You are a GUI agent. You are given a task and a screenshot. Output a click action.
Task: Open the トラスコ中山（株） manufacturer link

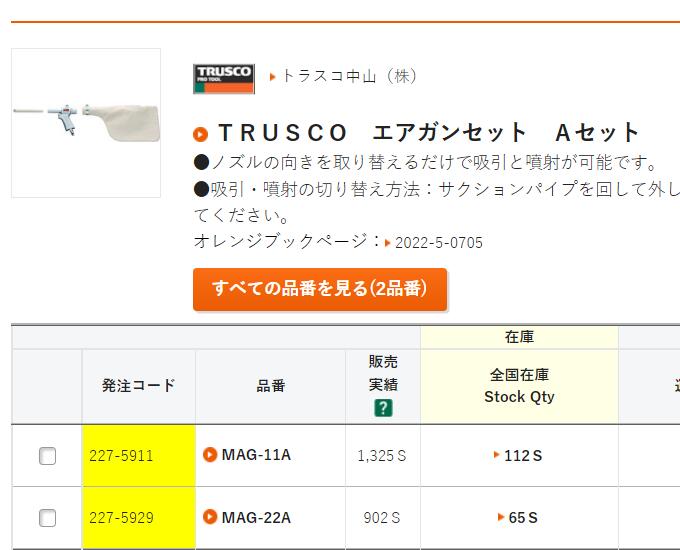pyautogui.click(x=350, y=76)
